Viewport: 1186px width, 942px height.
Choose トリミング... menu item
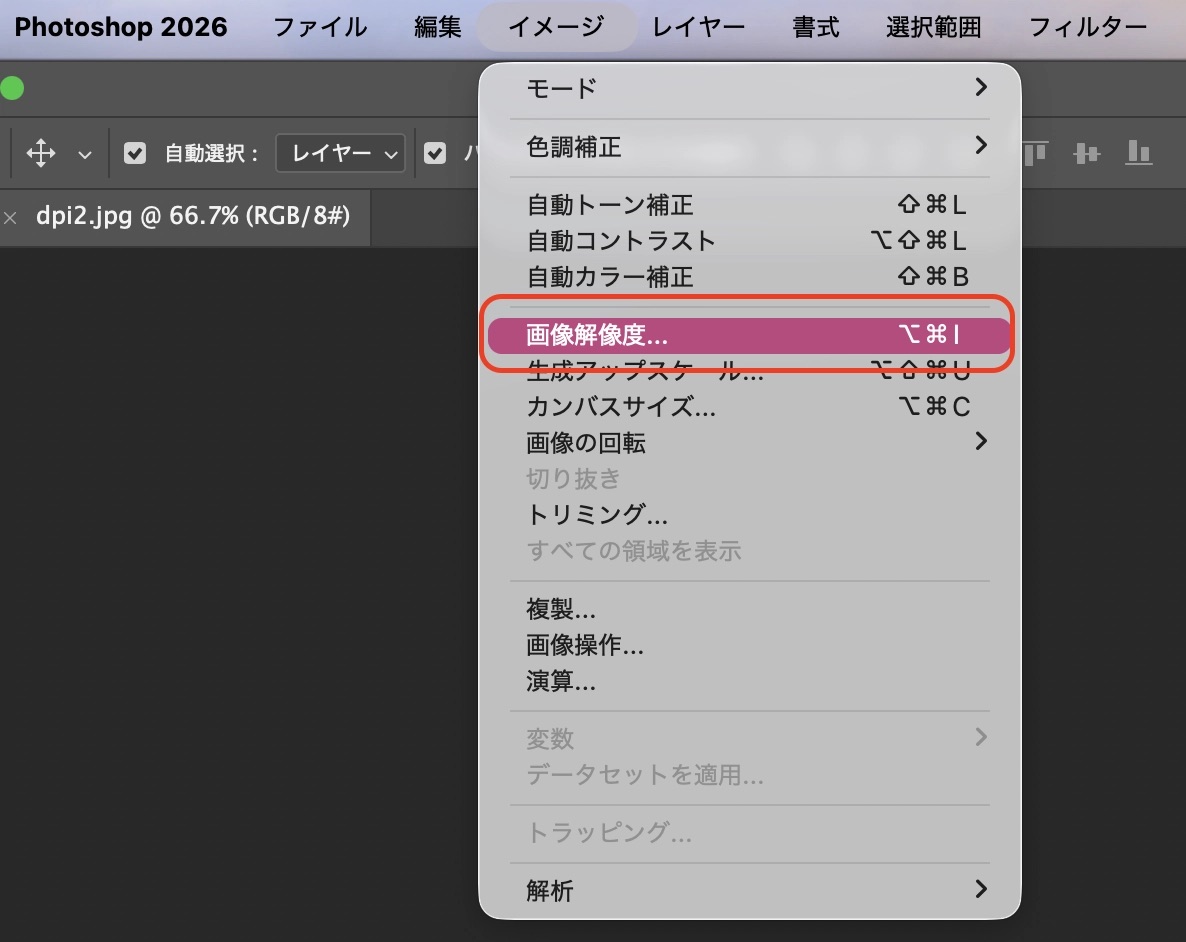pos(750,515)
